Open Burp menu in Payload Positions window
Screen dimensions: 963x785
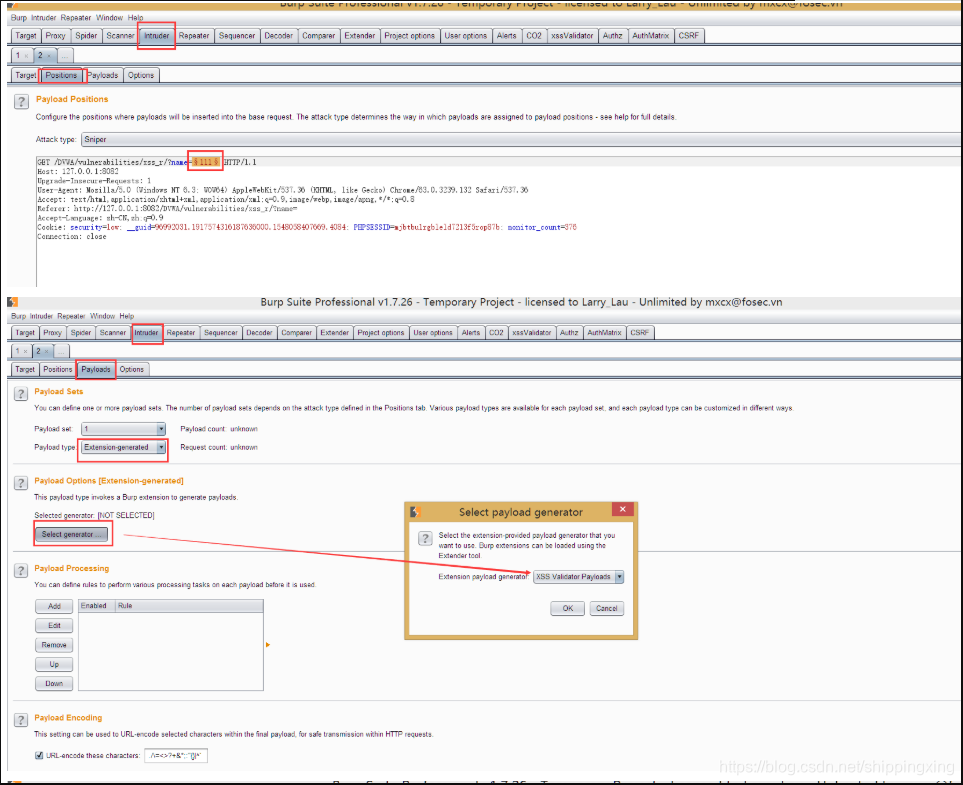(x=18, y=18)
